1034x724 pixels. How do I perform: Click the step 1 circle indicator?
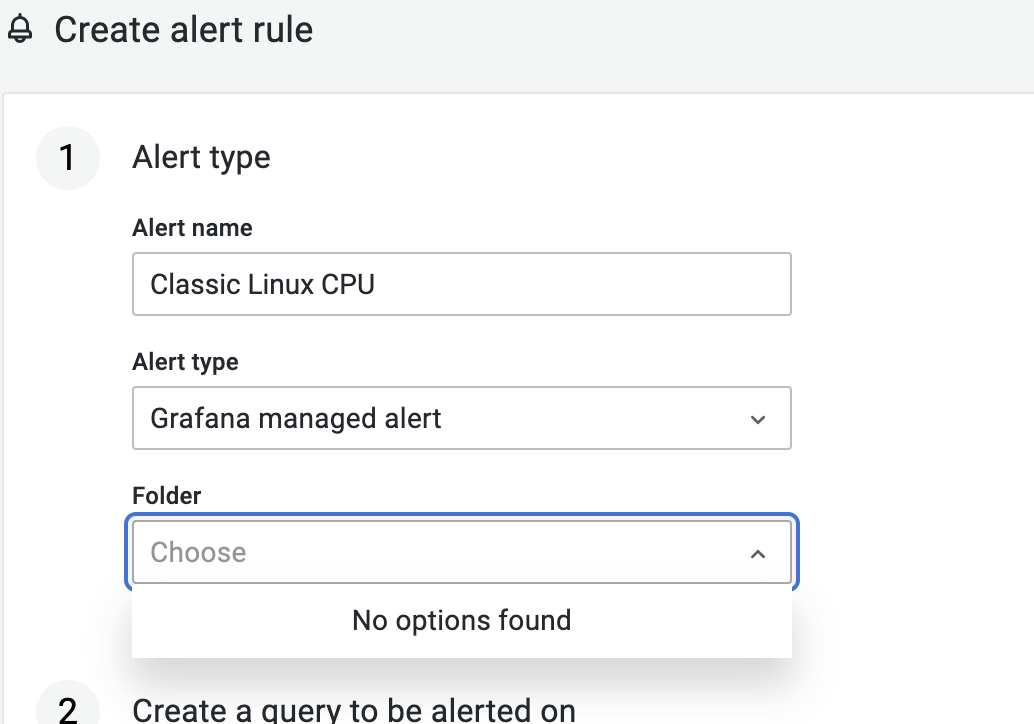pos(67,157)
